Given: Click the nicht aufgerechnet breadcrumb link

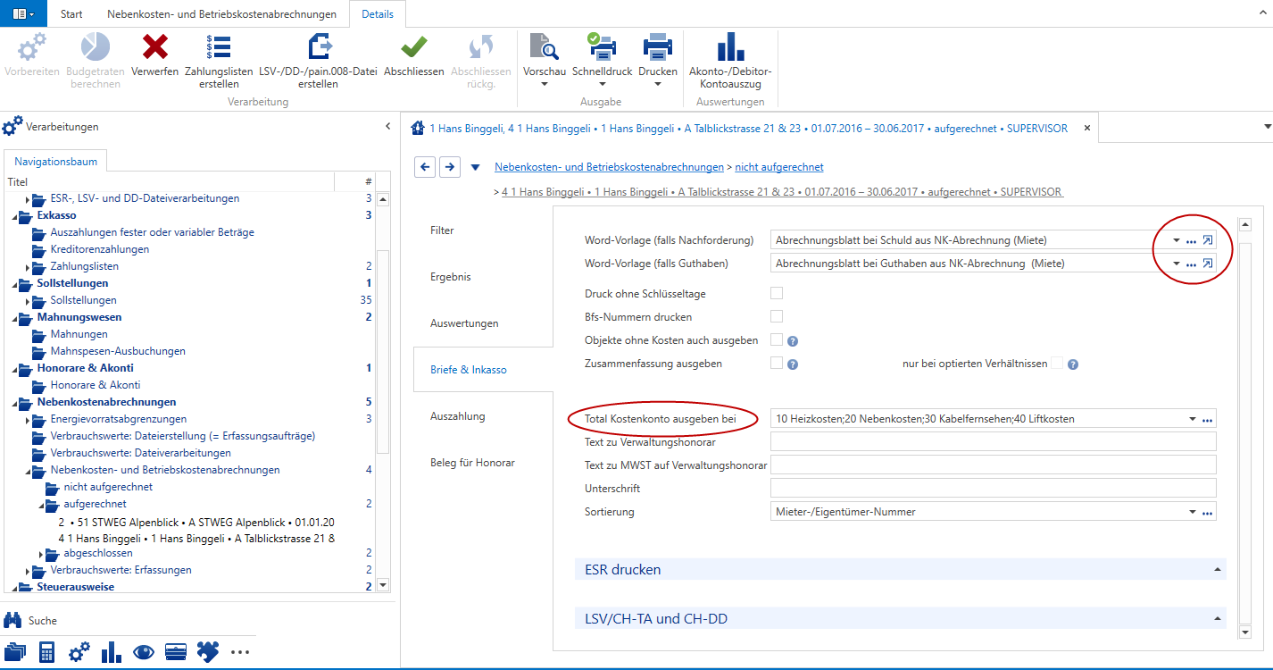Looking at the screenshot, I should click(x=779, y=167).
